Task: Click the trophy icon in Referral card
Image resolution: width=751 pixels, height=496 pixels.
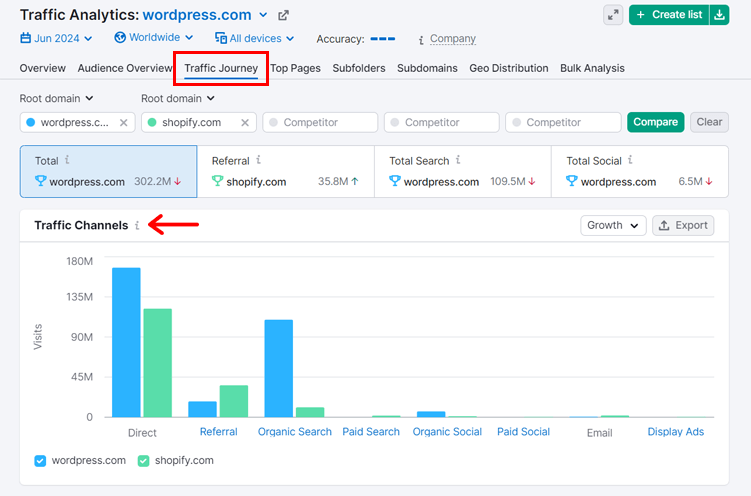Action: (217, 181)
